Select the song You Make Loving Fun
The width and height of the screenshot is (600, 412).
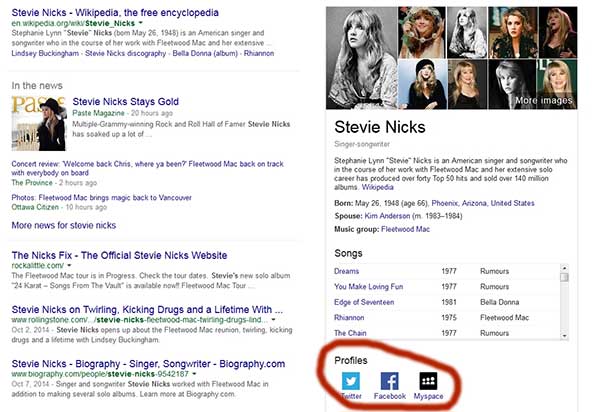pos(368,287)
